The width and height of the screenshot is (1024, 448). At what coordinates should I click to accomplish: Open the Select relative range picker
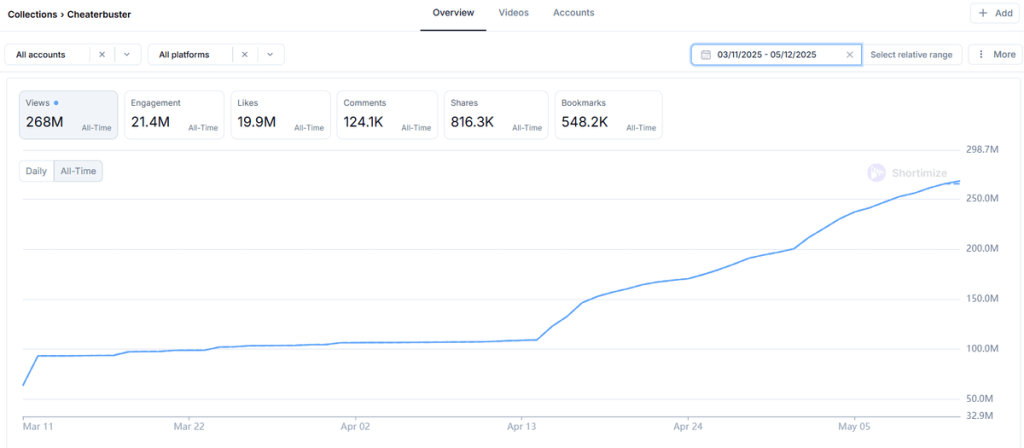[911, 55]
